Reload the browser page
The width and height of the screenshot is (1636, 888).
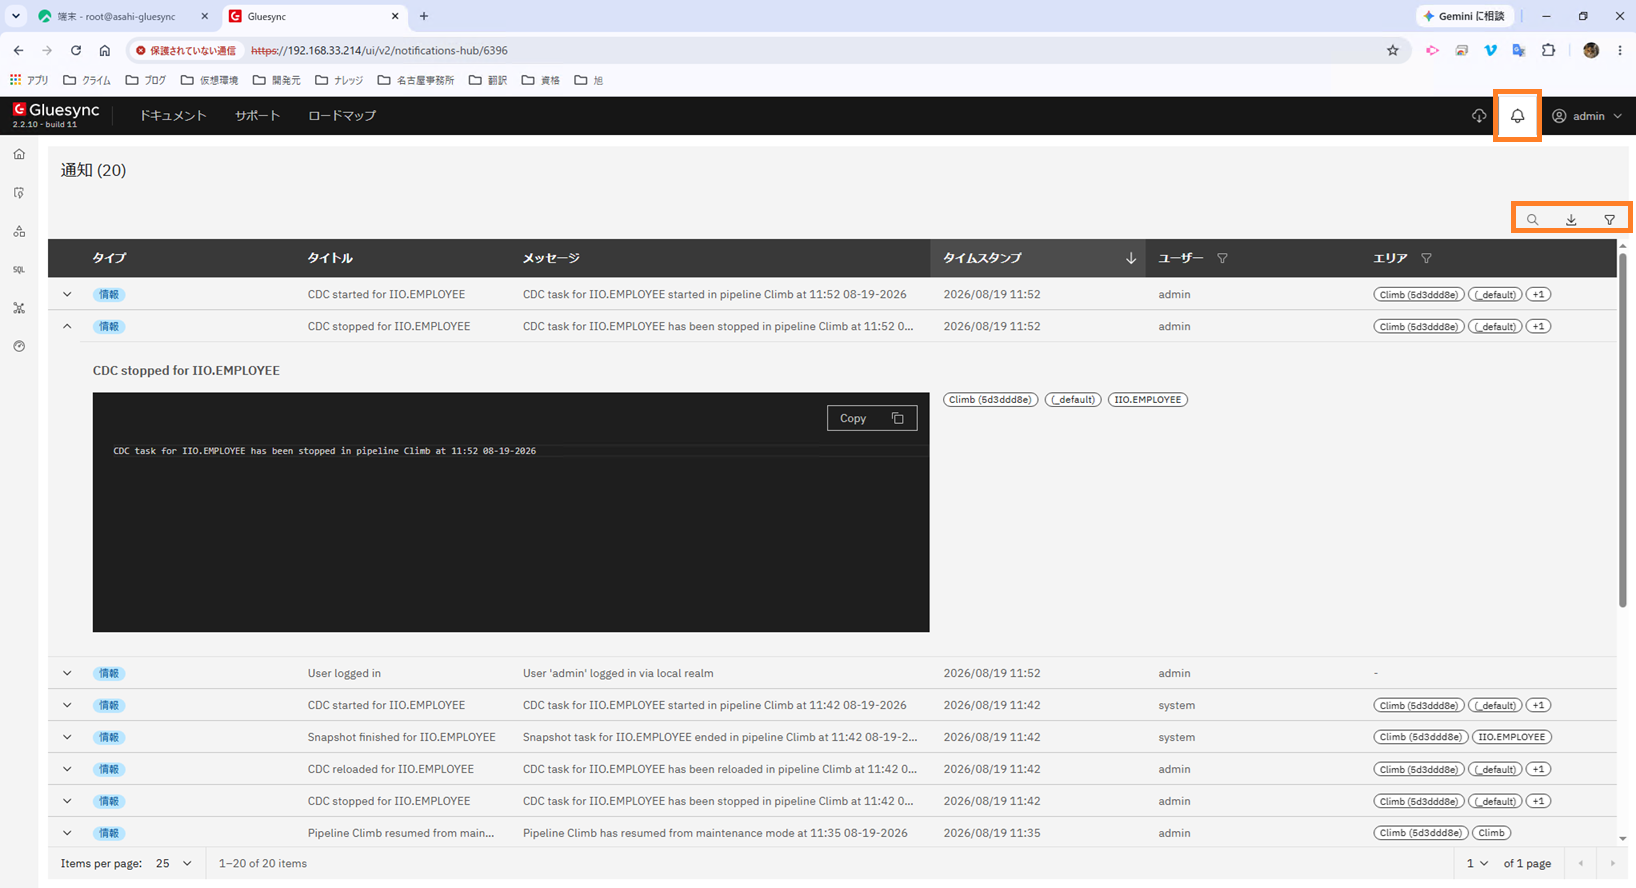[x=76, y=50]
